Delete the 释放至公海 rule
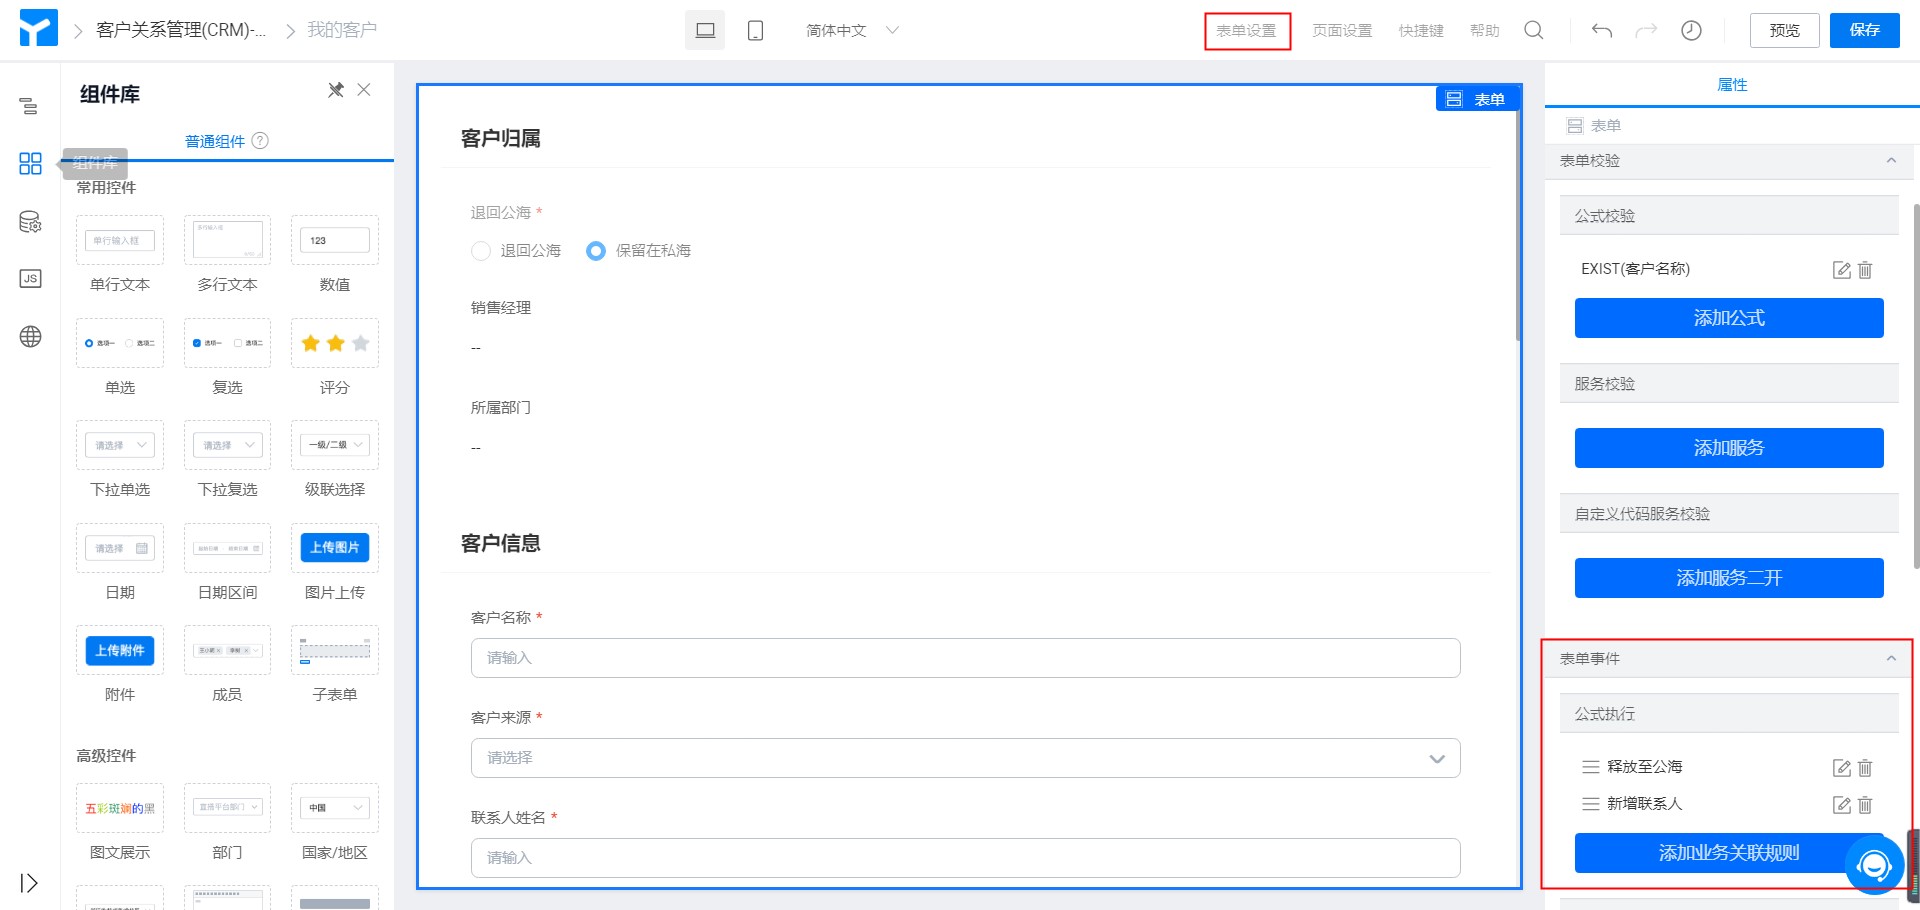Image resolution: width=1920 pixels, height=910 pixels. point(1865,768)
